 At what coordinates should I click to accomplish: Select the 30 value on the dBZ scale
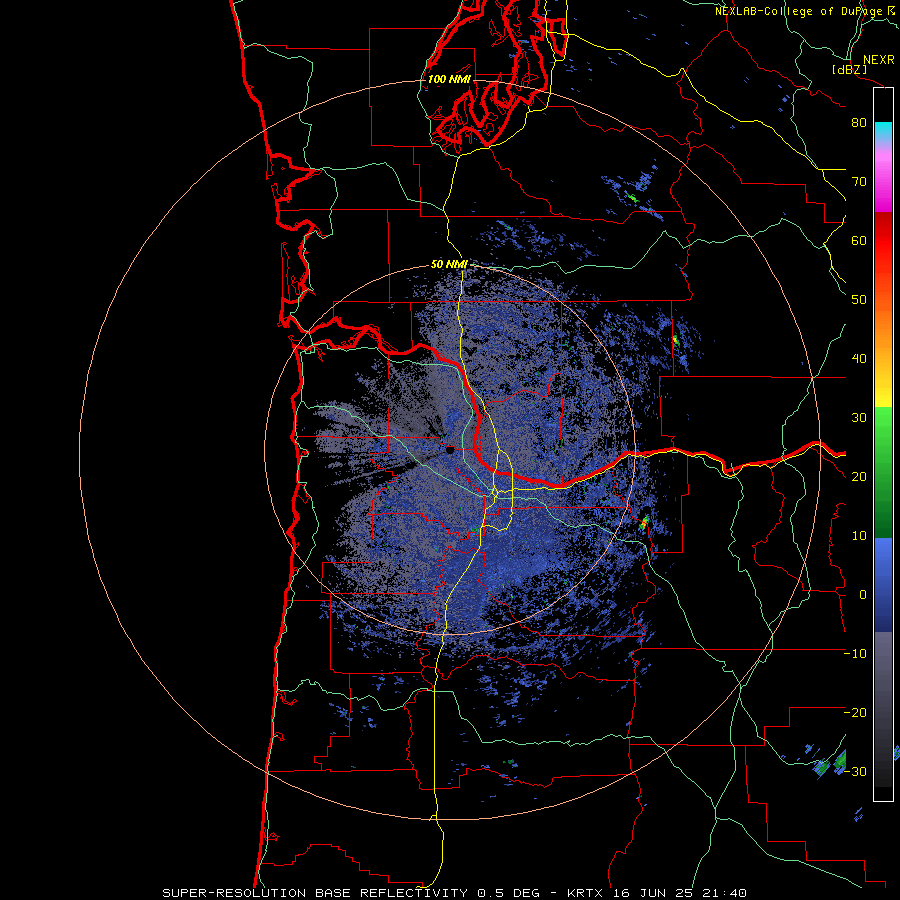pos(859,418)
